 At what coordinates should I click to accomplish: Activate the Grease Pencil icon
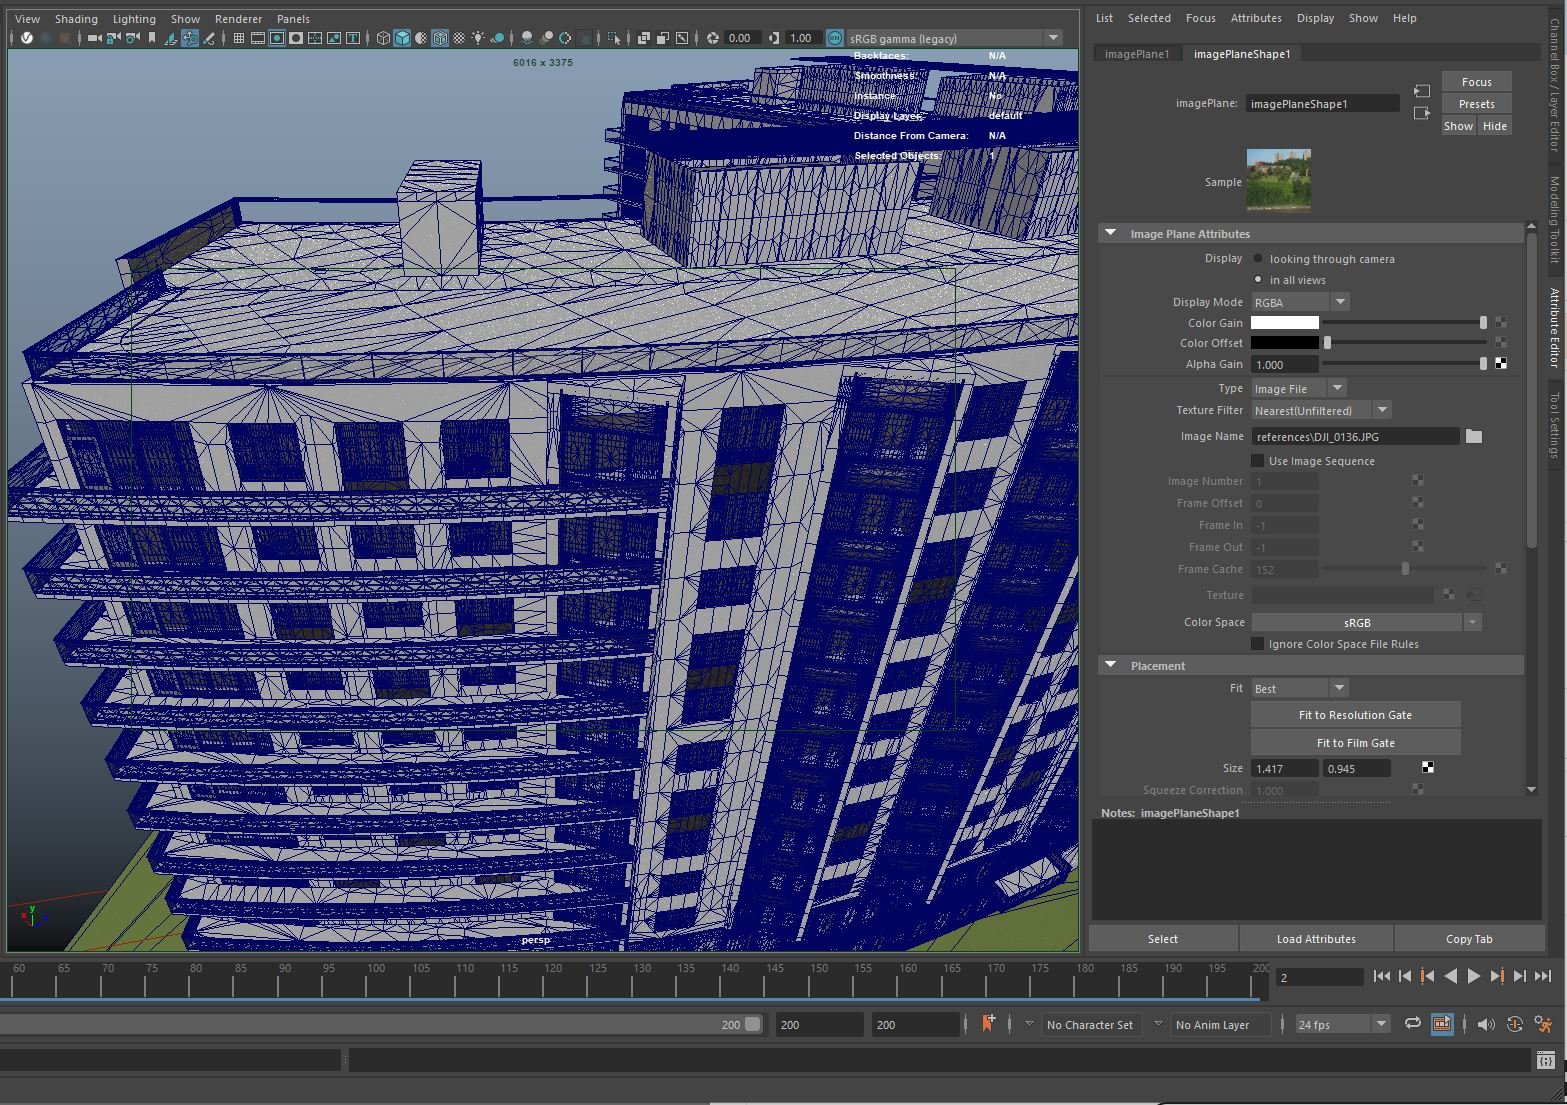208,38
